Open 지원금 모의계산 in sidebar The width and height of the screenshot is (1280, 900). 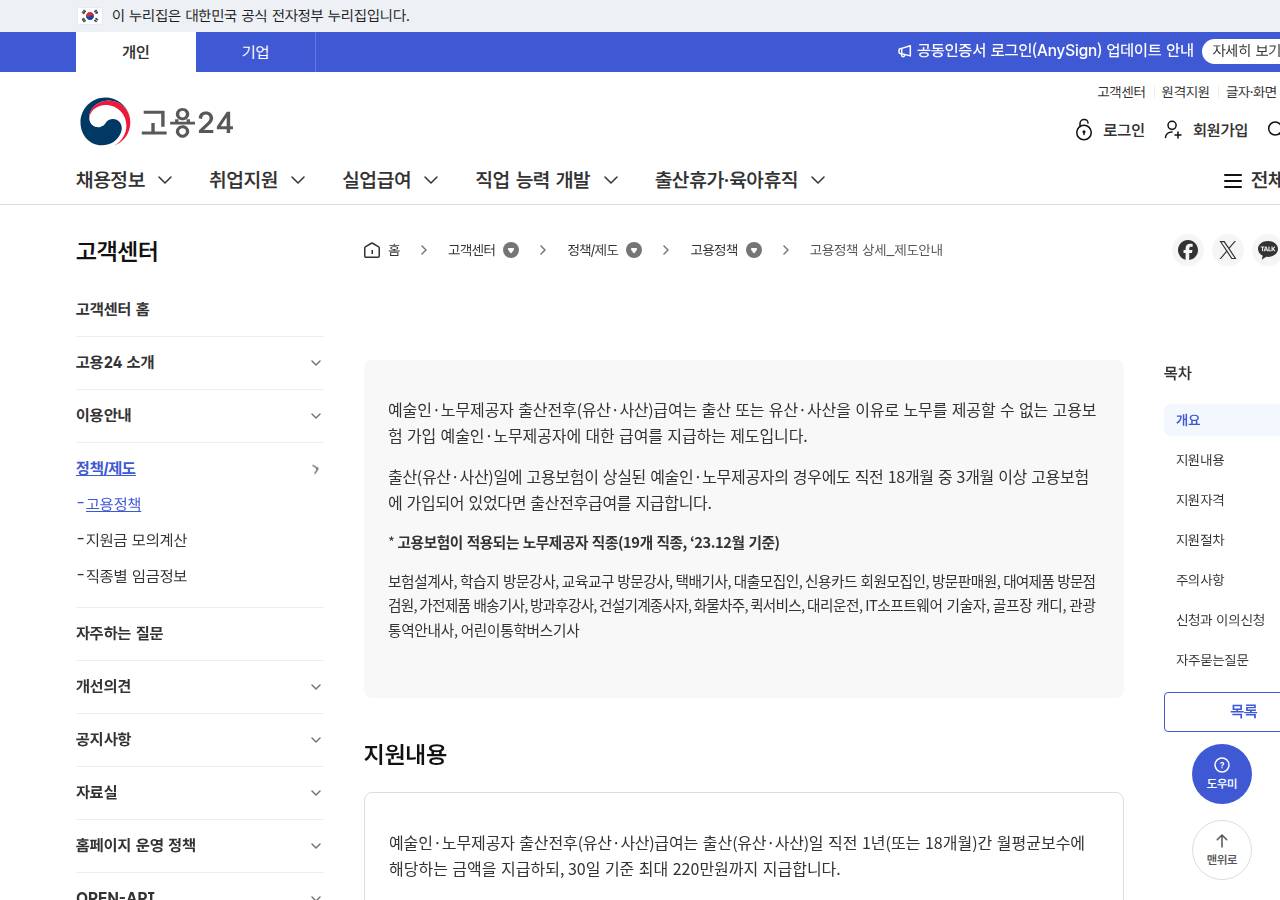click(136, 540)
